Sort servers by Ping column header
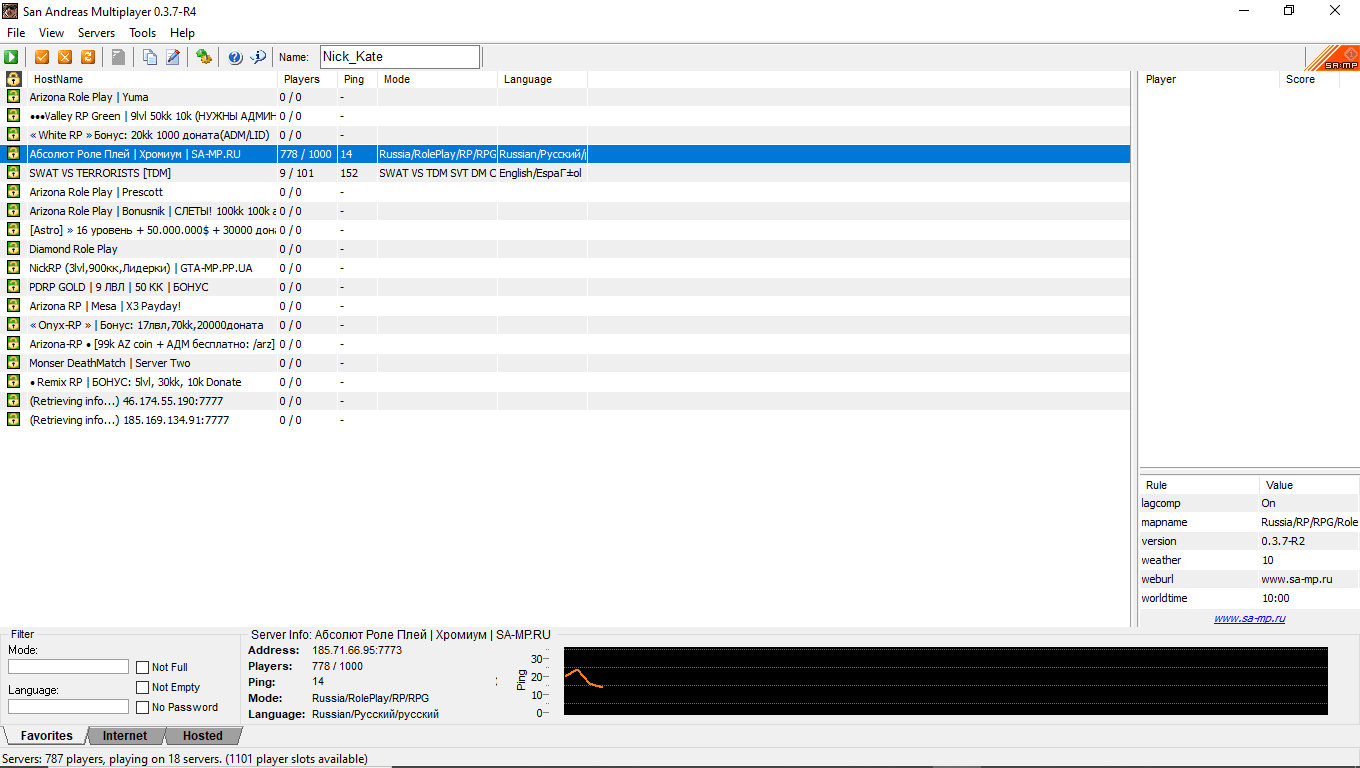1360x768 pixels. point(357,79)
